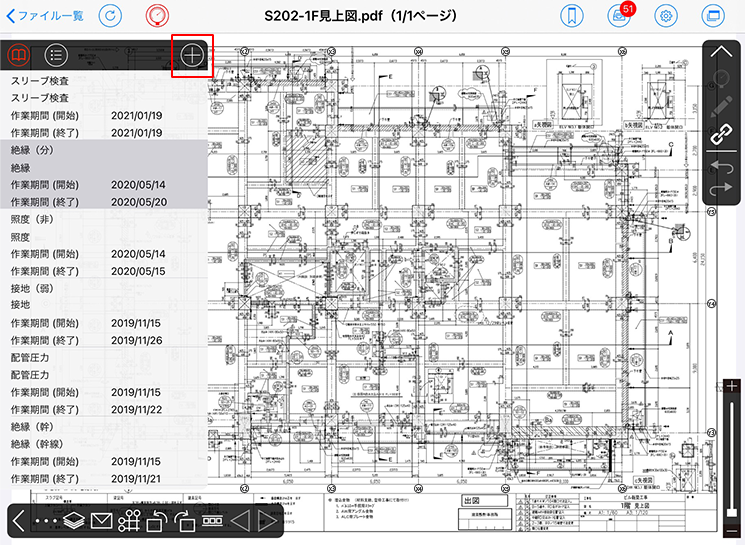
Task: Tap the red gauge icon in top bar
Action: [x=157, y=16]
